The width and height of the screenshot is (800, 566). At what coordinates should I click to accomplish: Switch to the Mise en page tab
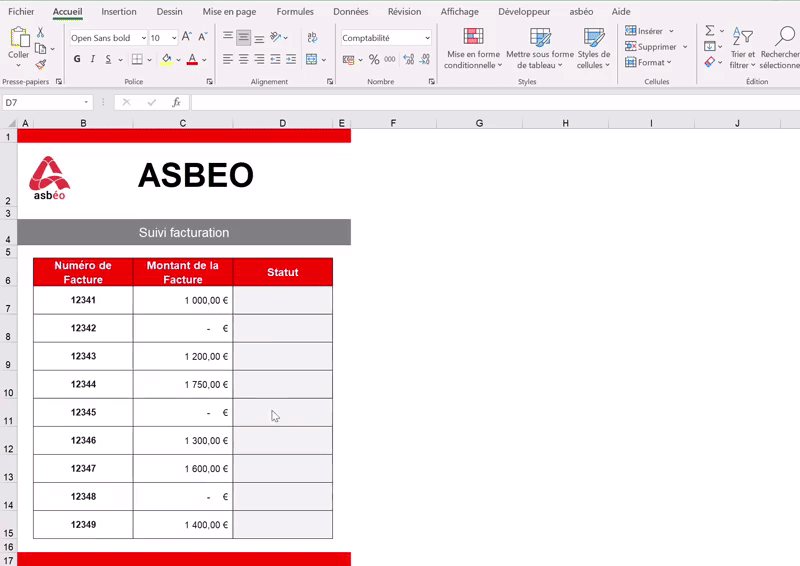(229, 11)
